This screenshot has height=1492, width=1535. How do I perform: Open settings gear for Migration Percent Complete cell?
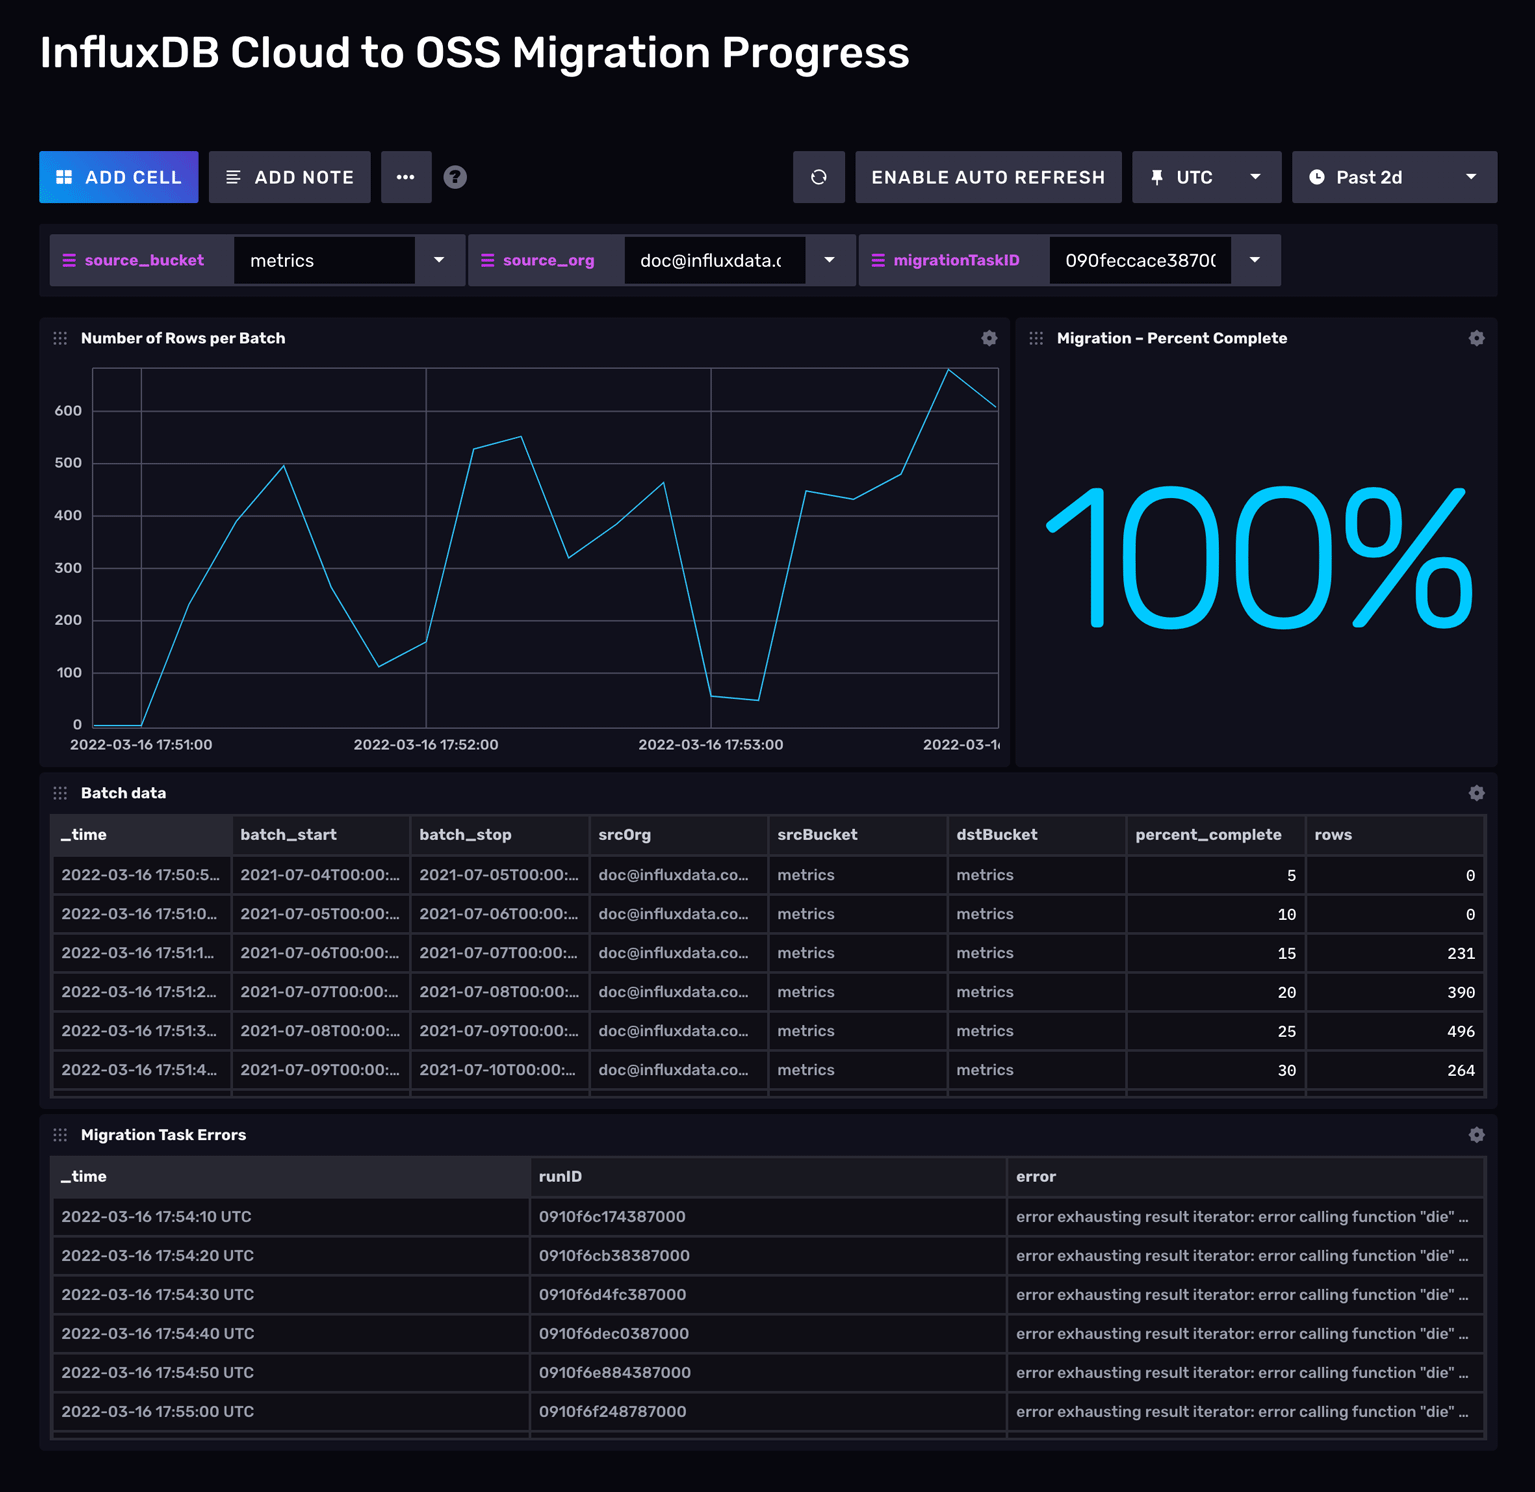click(1476, 338)
